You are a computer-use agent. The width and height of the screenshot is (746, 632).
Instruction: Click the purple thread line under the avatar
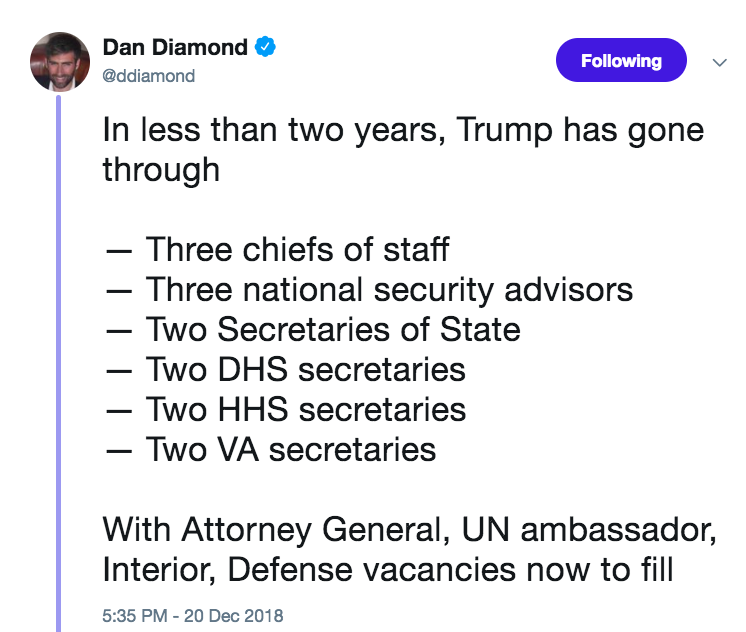pyautogui.click(x=59, y=364)
